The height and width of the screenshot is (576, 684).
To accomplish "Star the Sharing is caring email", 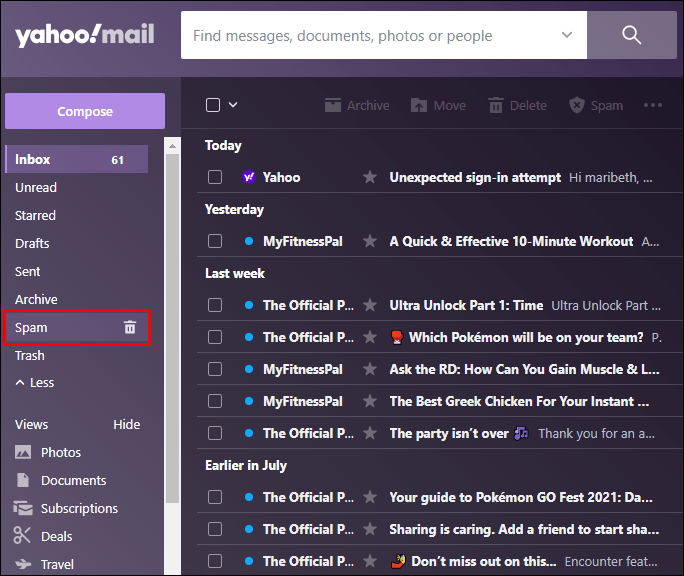I will point(370,529).
